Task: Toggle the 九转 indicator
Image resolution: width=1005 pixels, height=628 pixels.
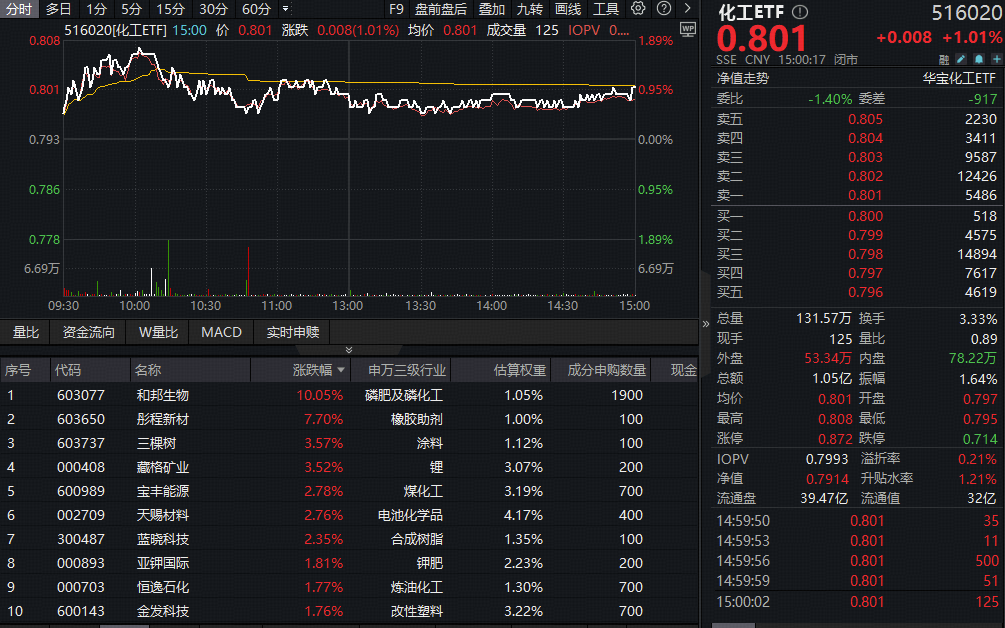Action: tap(530, 9)
